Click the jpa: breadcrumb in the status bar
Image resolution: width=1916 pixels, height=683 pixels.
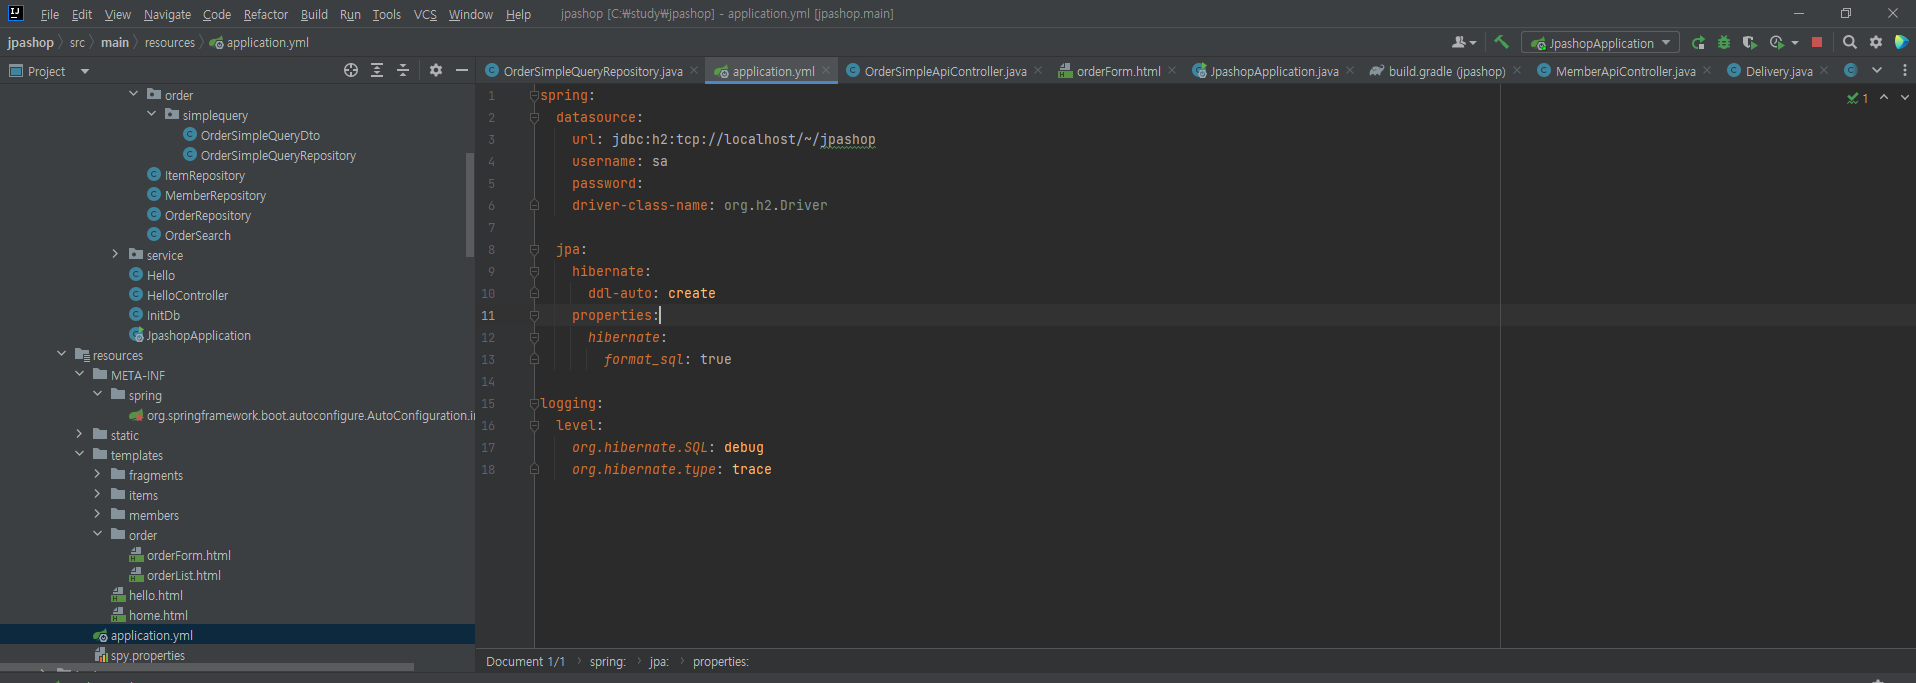click(659, 662)
